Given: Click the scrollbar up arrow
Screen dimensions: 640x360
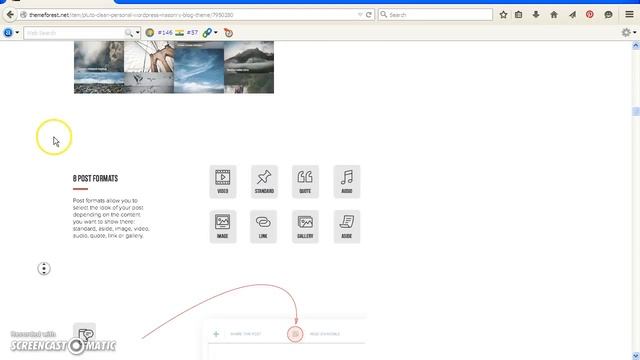Looking at the screenshot, I should pos(636,46).
